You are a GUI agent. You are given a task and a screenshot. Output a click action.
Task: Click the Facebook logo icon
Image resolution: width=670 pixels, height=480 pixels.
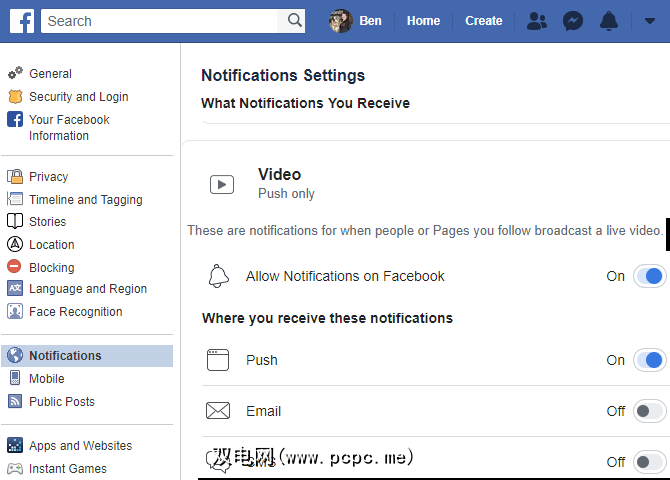coord(22,21)
